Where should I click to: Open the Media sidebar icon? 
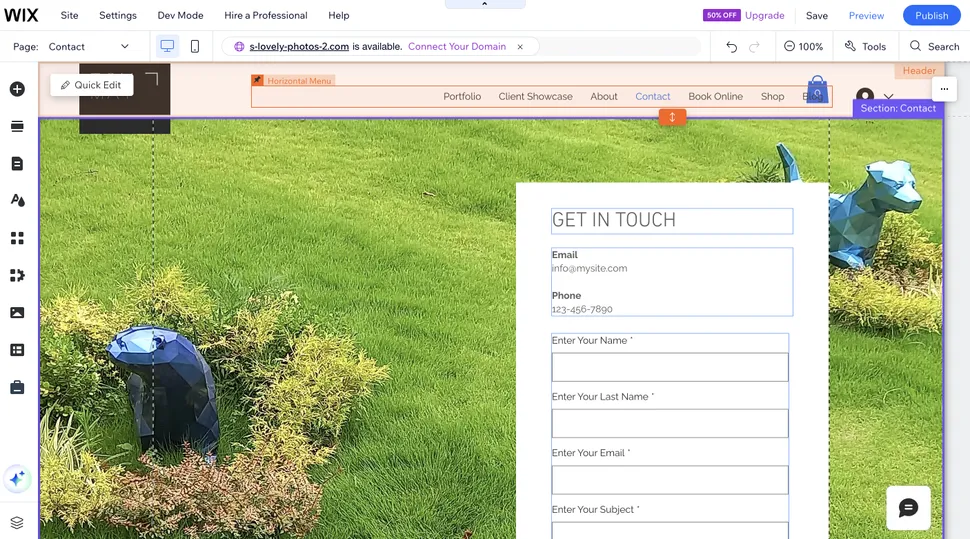pos(17,313)
